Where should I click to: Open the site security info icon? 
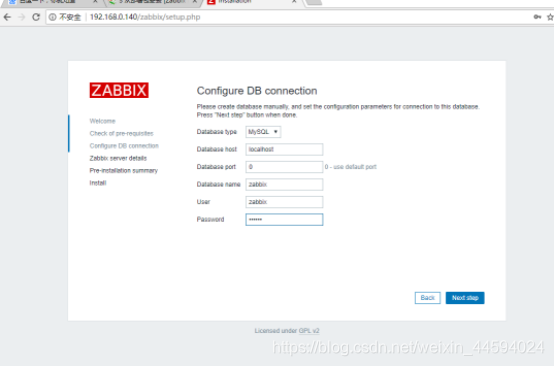point(52,17)
